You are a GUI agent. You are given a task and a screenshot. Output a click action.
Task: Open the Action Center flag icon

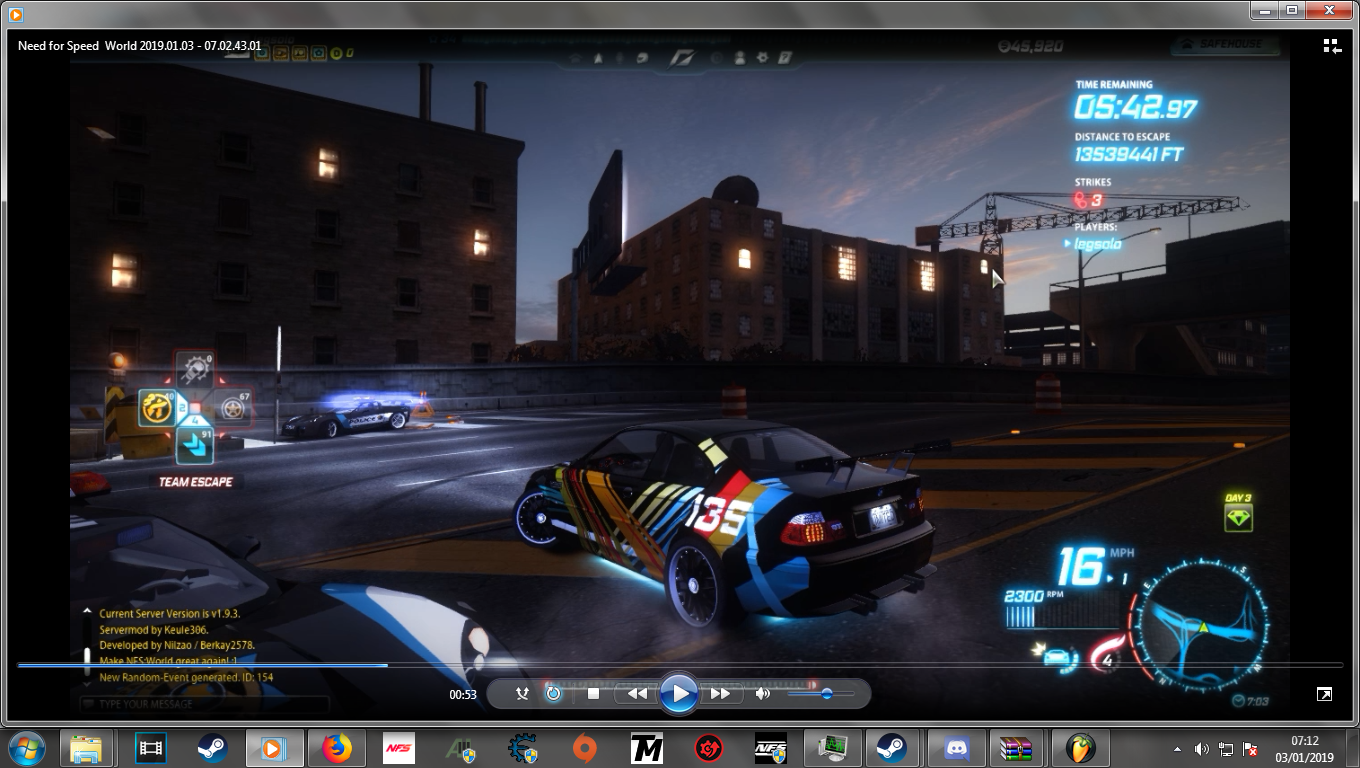(1250, 749)
